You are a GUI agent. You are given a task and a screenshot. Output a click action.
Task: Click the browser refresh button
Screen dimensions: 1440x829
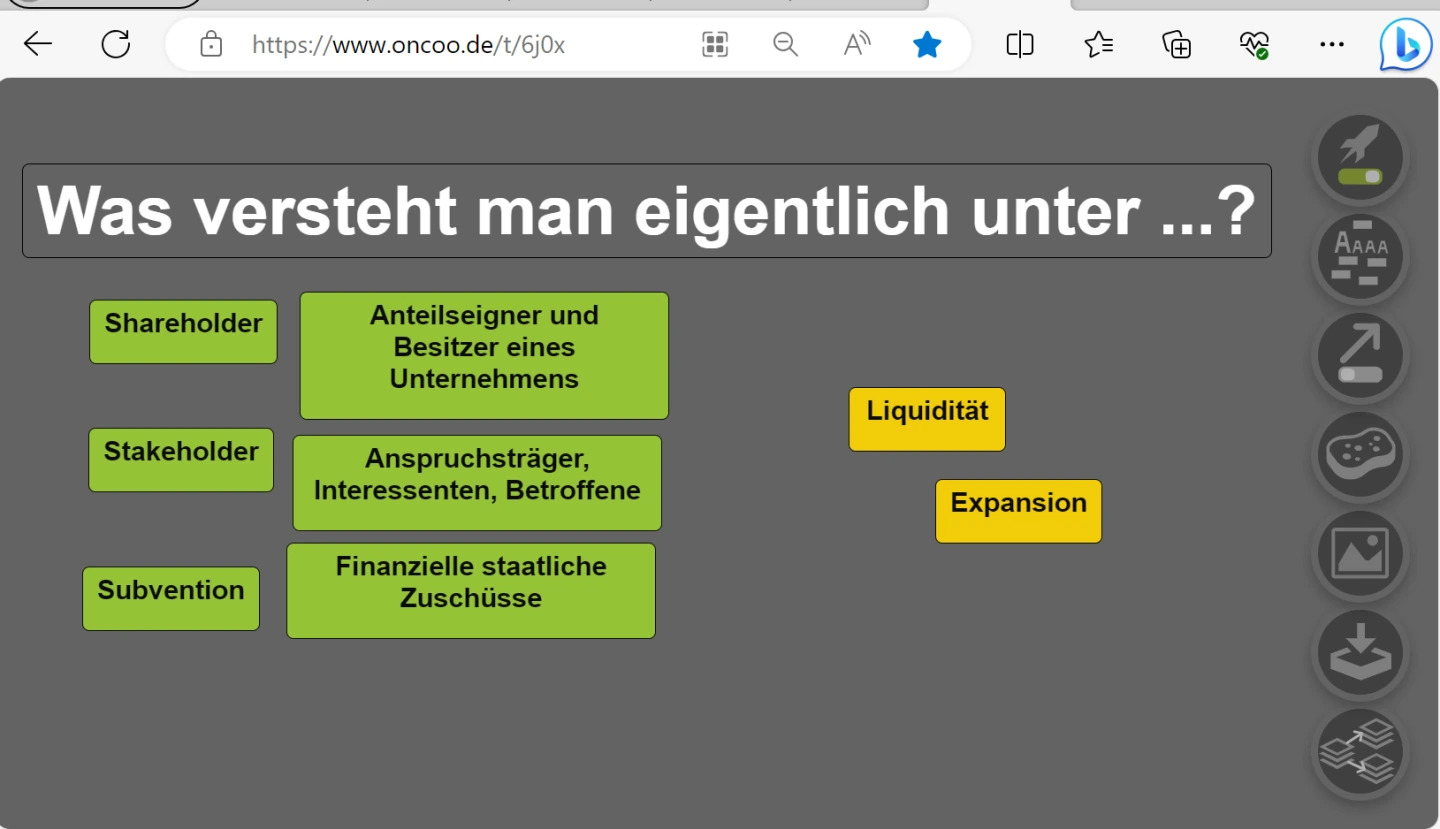(x=116, y=45)
